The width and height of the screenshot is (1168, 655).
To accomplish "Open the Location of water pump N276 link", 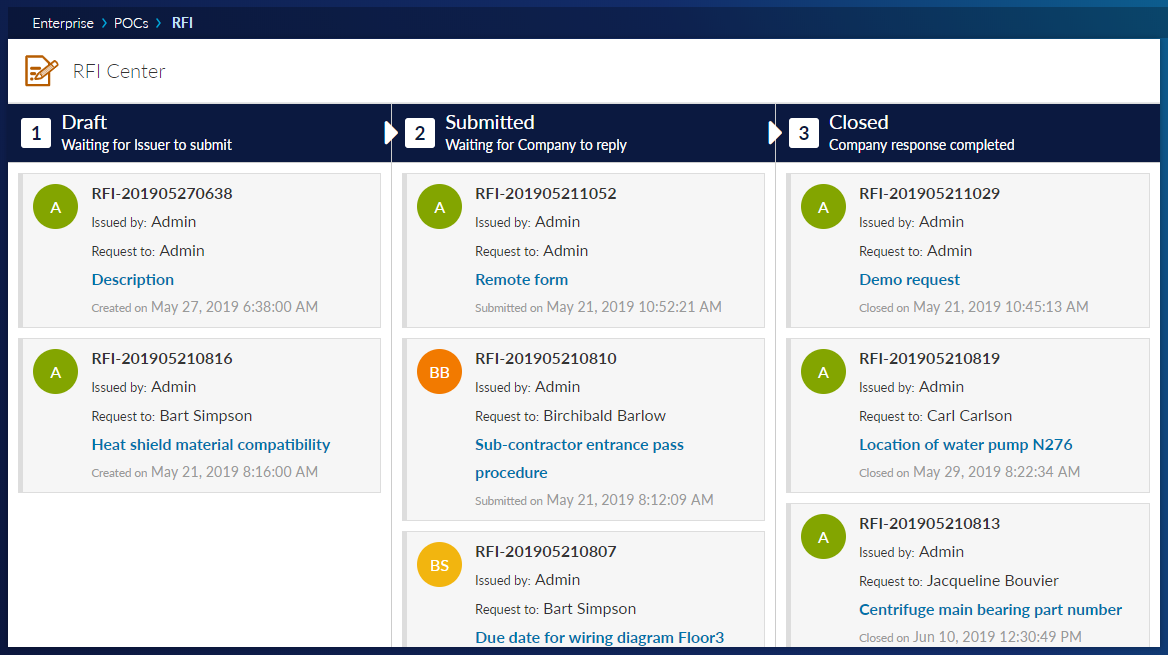I will click(x=965, y=445).
